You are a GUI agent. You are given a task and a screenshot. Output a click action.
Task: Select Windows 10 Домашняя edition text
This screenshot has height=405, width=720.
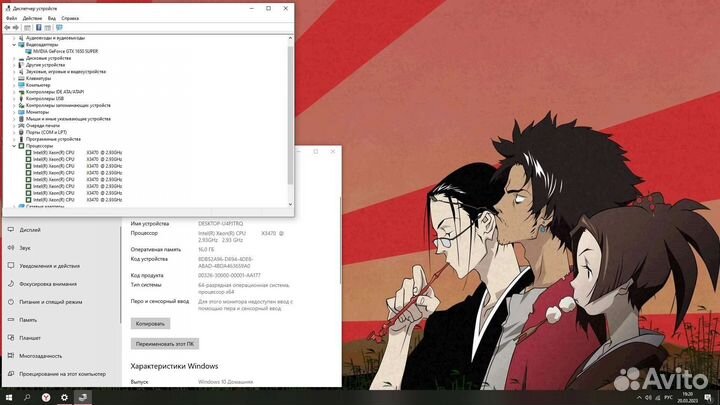[x=225, y=382]
